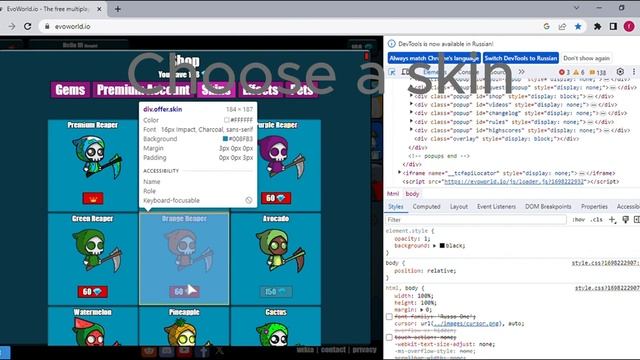
Task: Open the privacy footer link
Action: [364, 350]
